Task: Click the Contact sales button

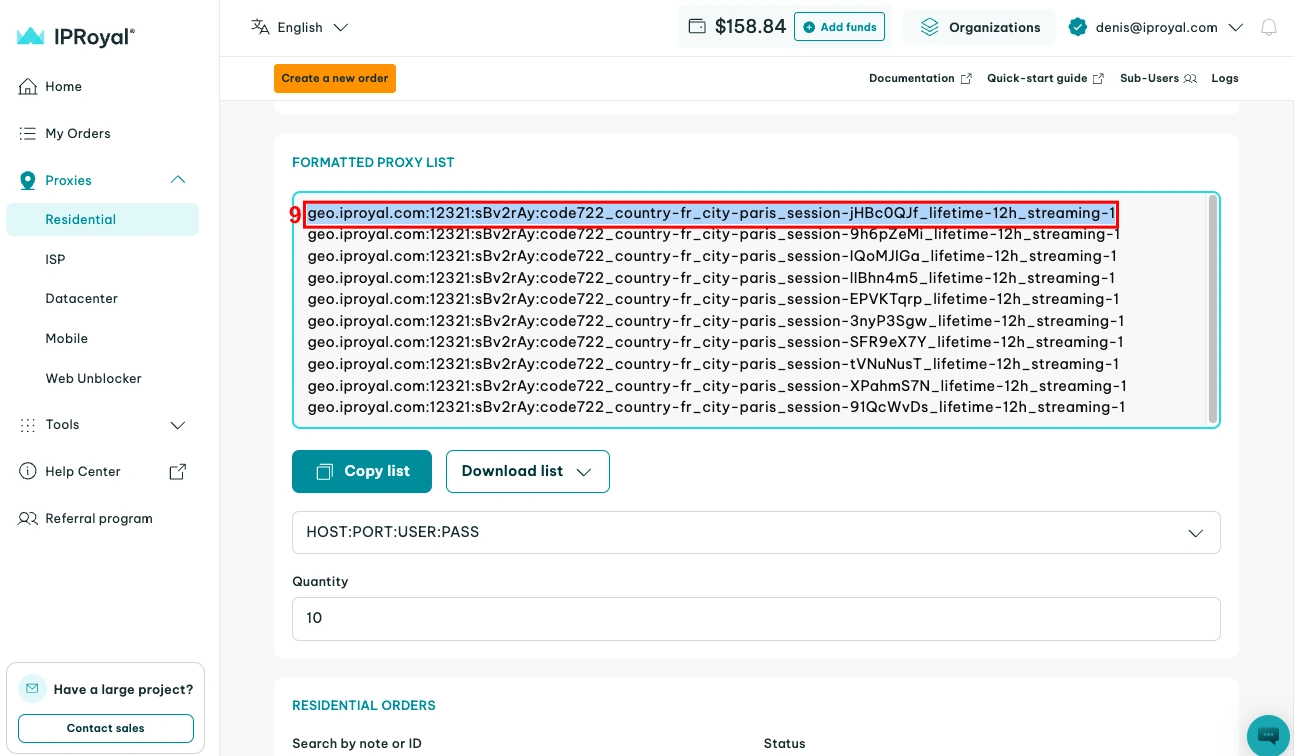Action: tap(106, 728)
